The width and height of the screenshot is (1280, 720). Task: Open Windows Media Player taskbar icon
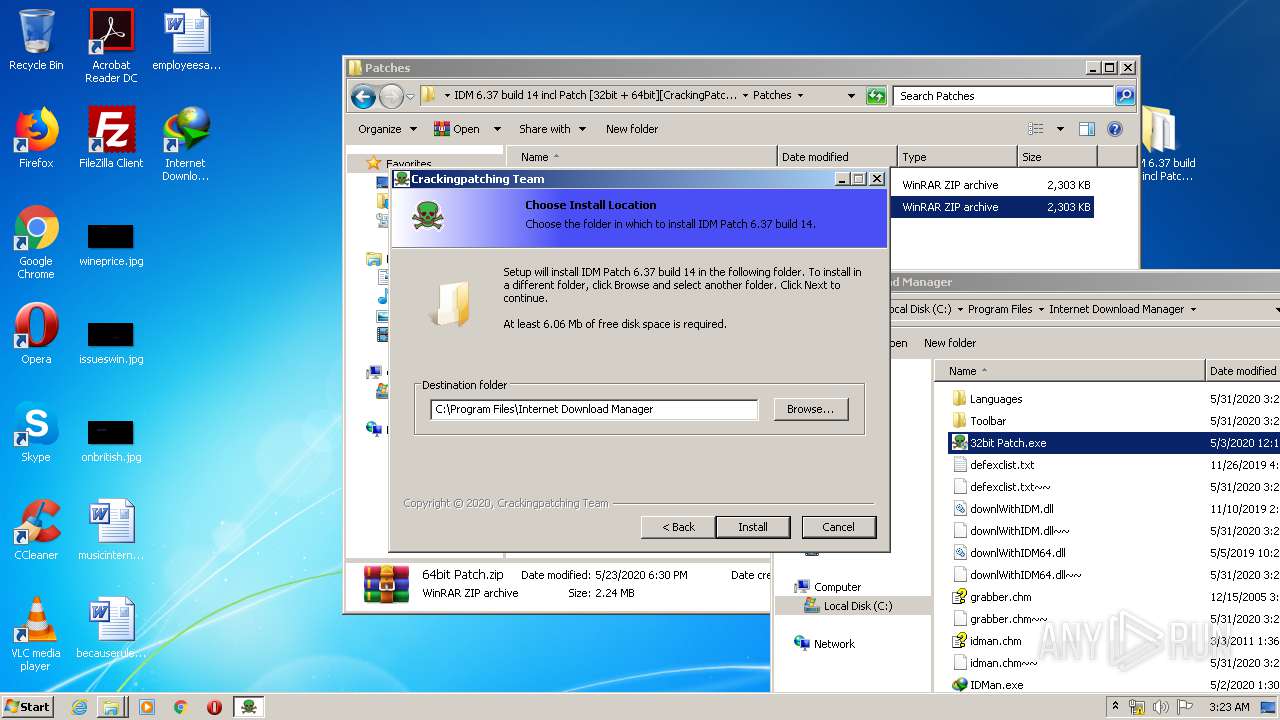coord(147,707)
